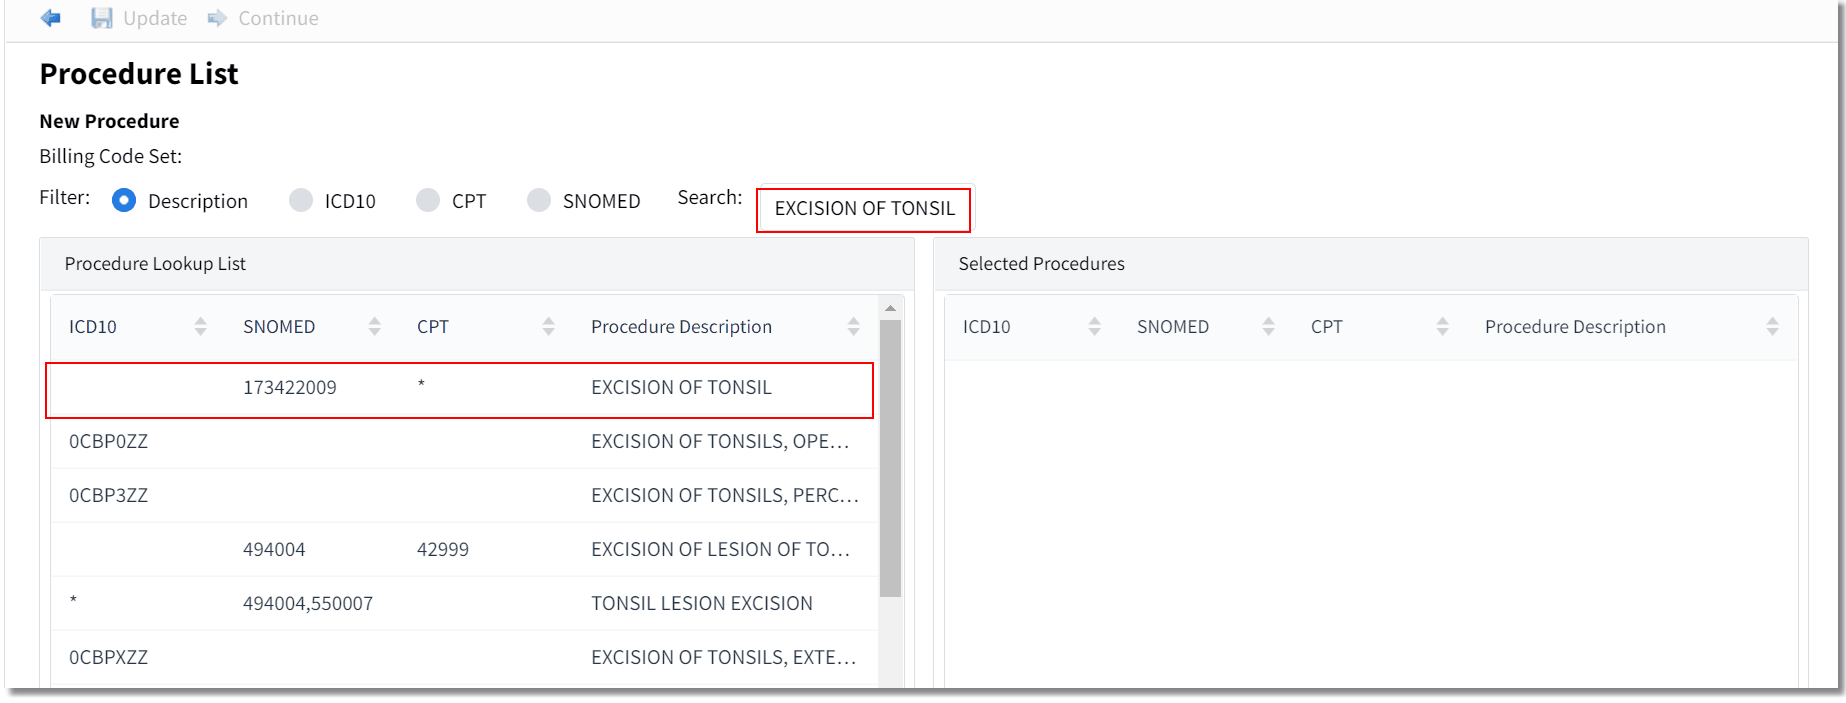Click EXCISION OF TONSILS, OPE… description
Image resolution: width=1846 pixels, height=703 pixels.
[720, 441]
